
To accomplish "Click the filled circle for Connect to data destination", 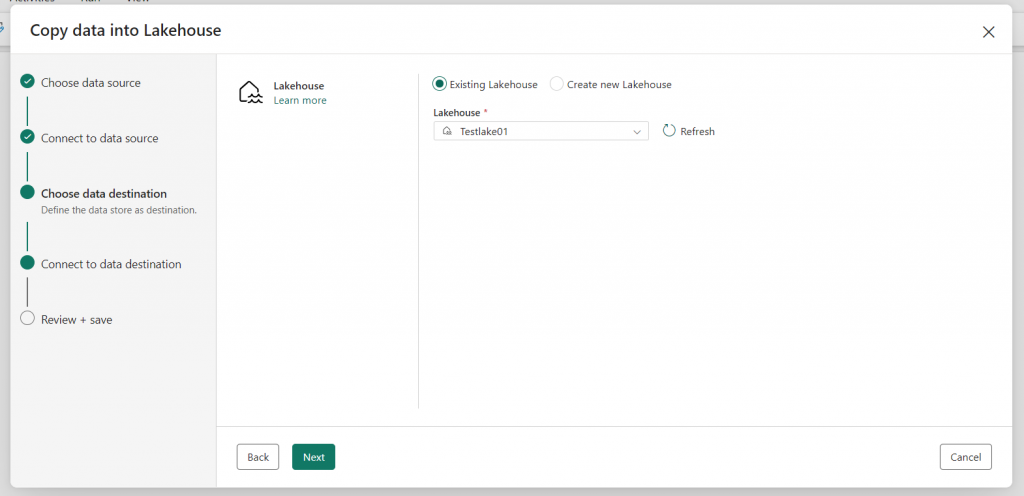I will pos(27,263).
